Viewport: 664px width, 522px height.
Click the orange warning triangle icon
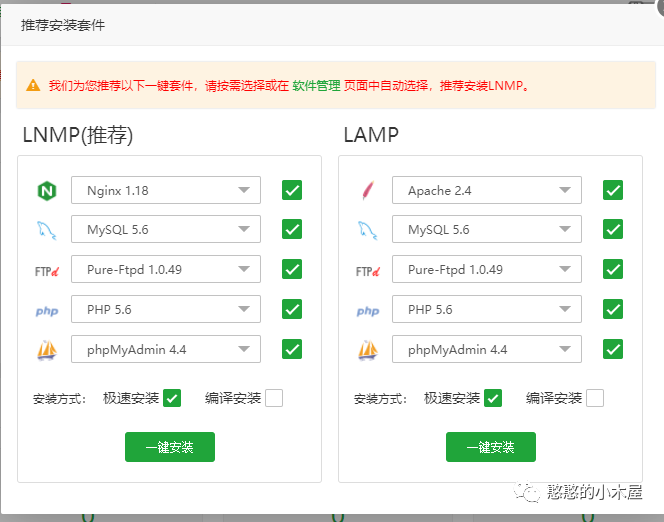pos(33,85)
